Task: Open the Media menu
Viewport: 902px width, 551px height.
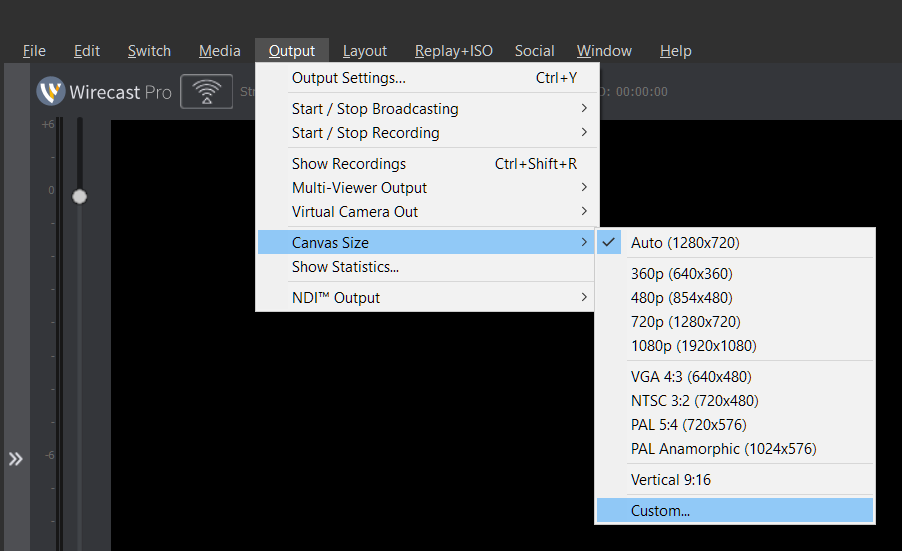Action: [x=220, y=51]
